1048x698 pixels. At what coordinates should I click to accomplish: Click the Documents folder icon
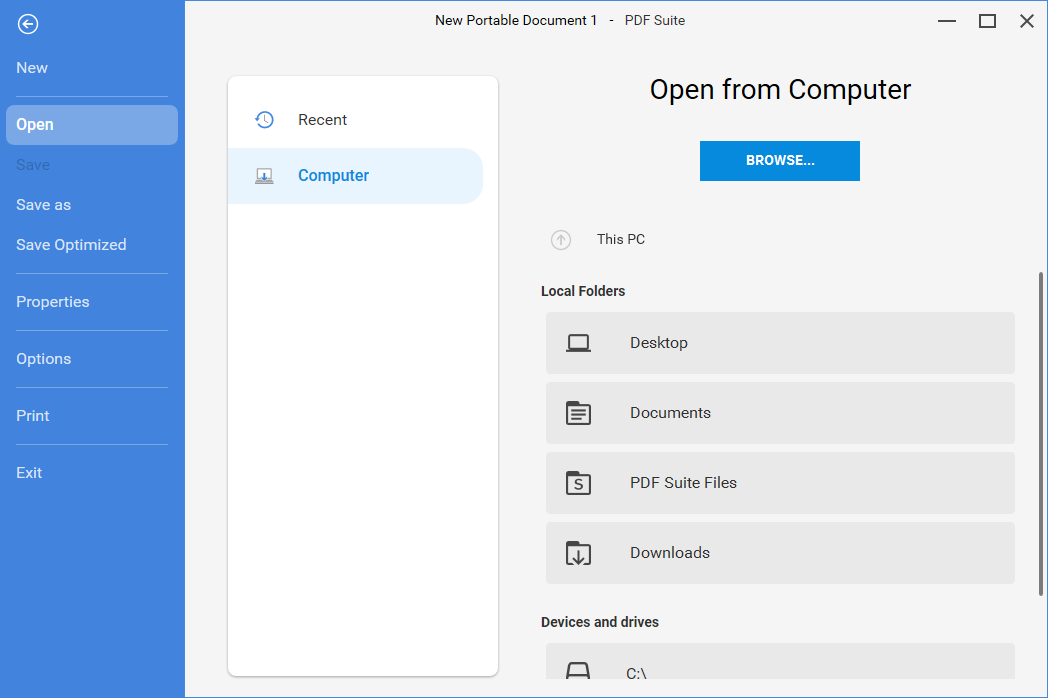point(578,413)
